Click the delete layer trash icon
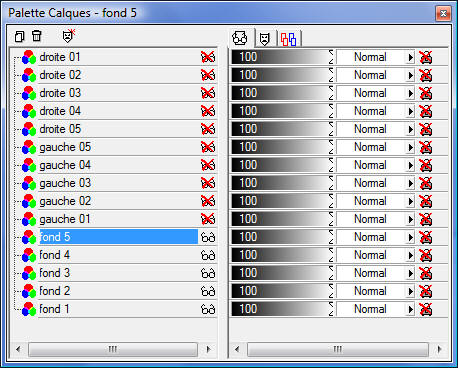The height and width of the screenshot is (368, 458). (37, 36)
